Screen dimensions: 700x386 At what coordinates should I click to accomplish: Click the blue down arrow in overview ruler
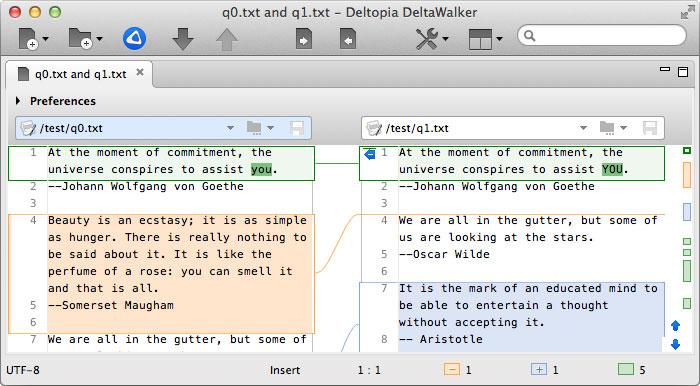(x=675, y=344)
